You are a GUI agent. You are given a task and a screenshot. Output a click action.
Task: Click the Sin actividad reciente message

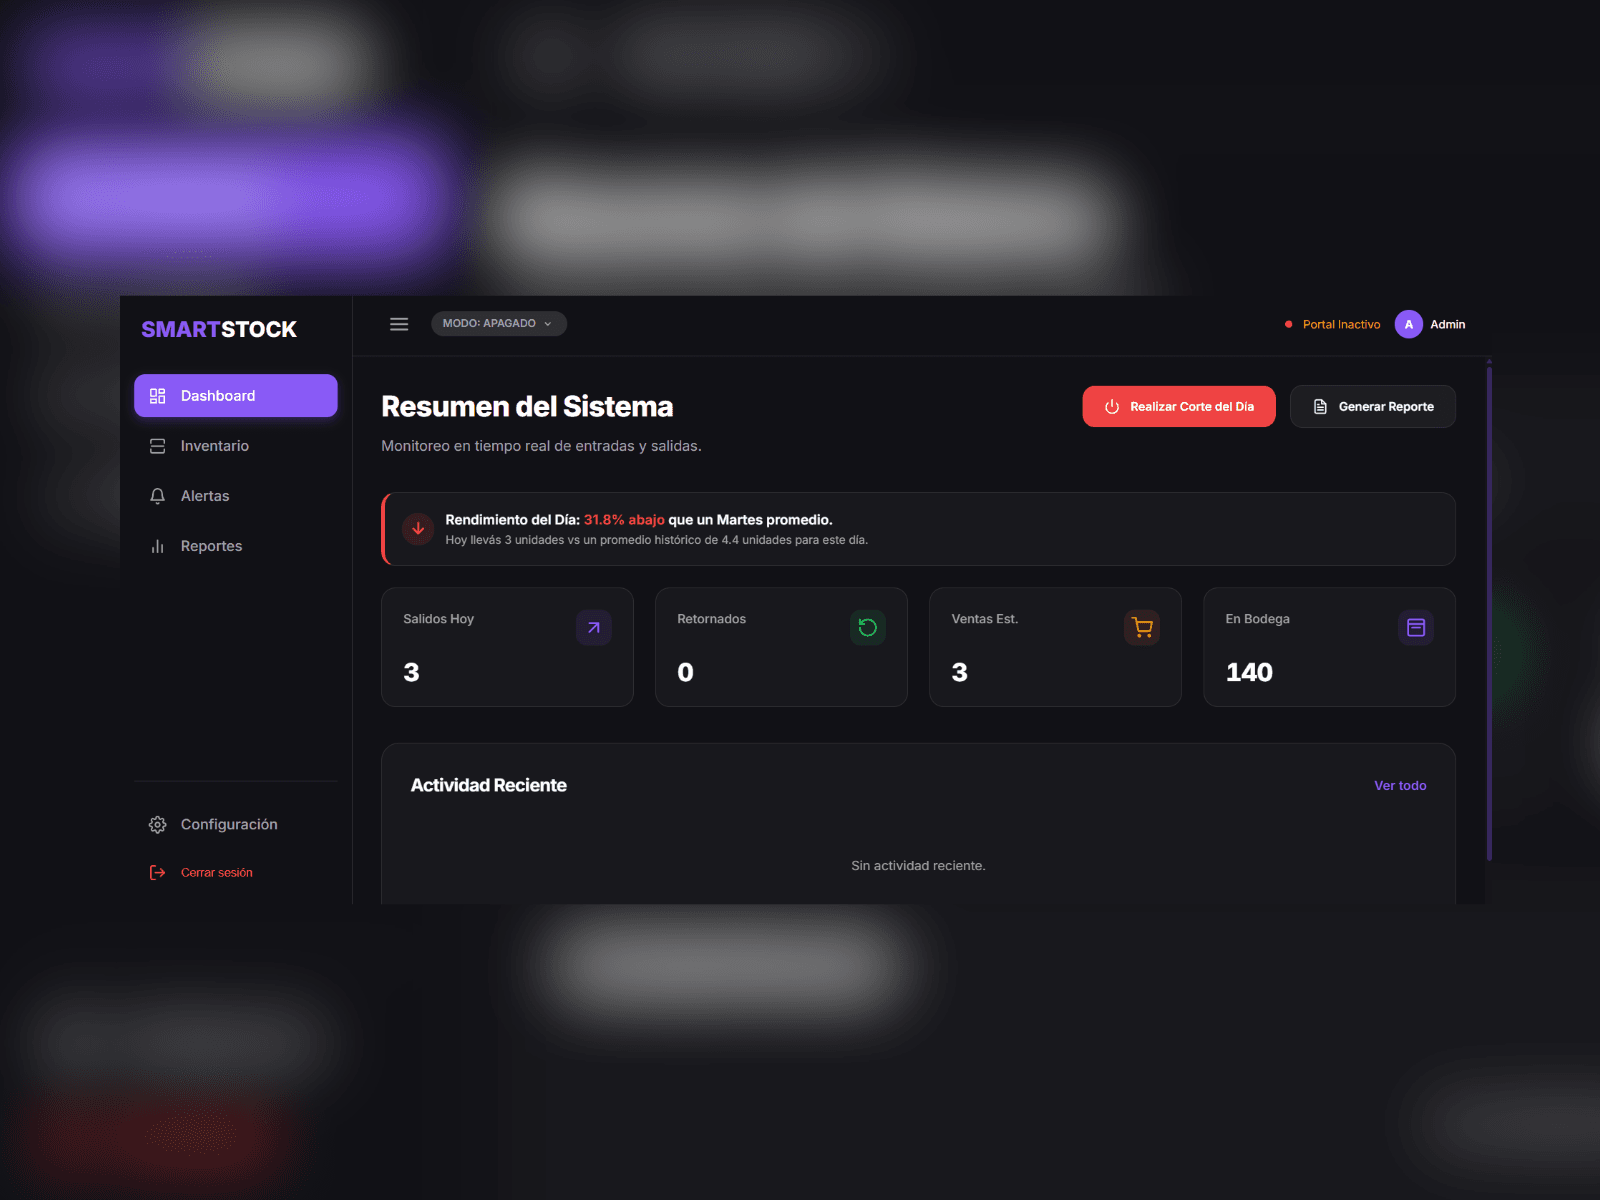click(918, 866)
